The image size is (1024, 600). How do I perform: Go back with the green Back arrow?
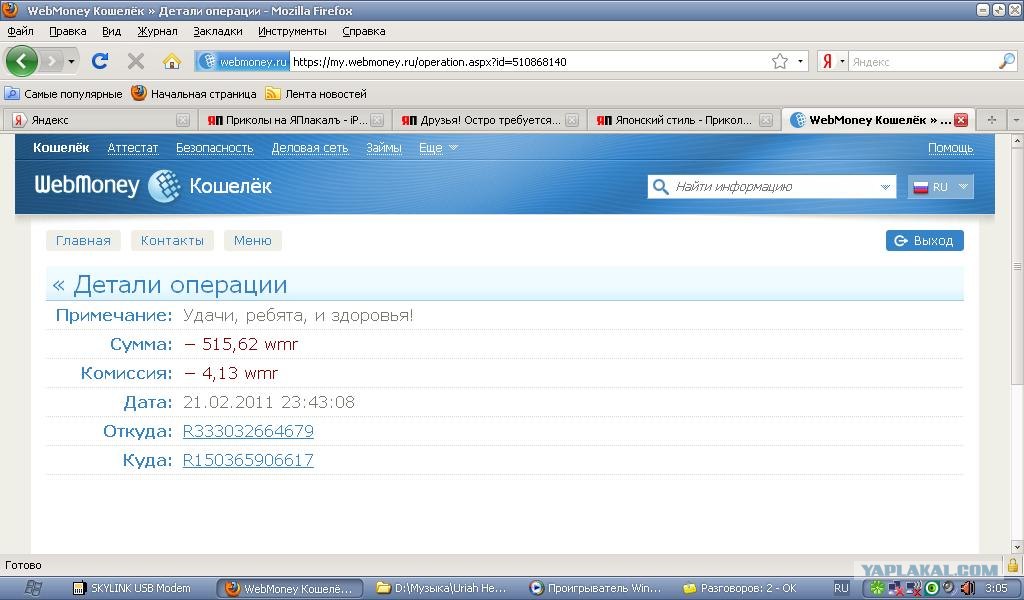click(22, 61)
